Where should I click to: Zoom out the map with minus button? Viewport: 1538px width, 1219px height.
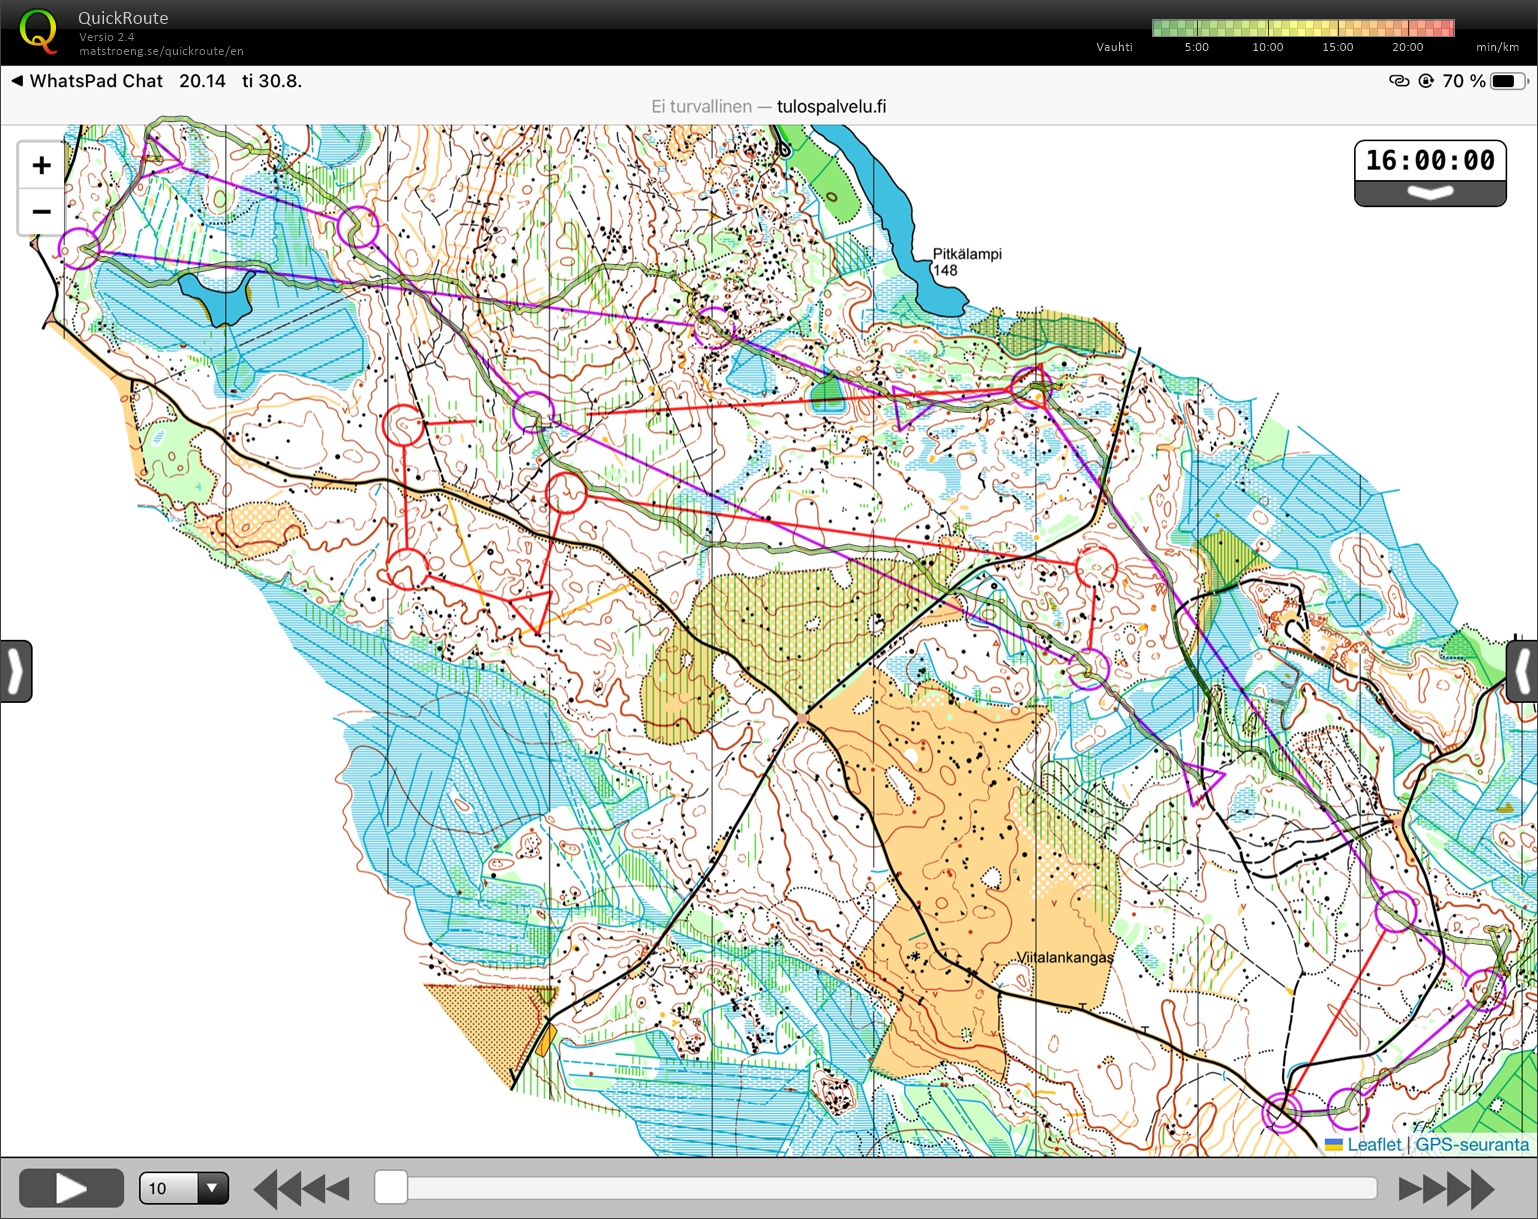pos(41,212)
